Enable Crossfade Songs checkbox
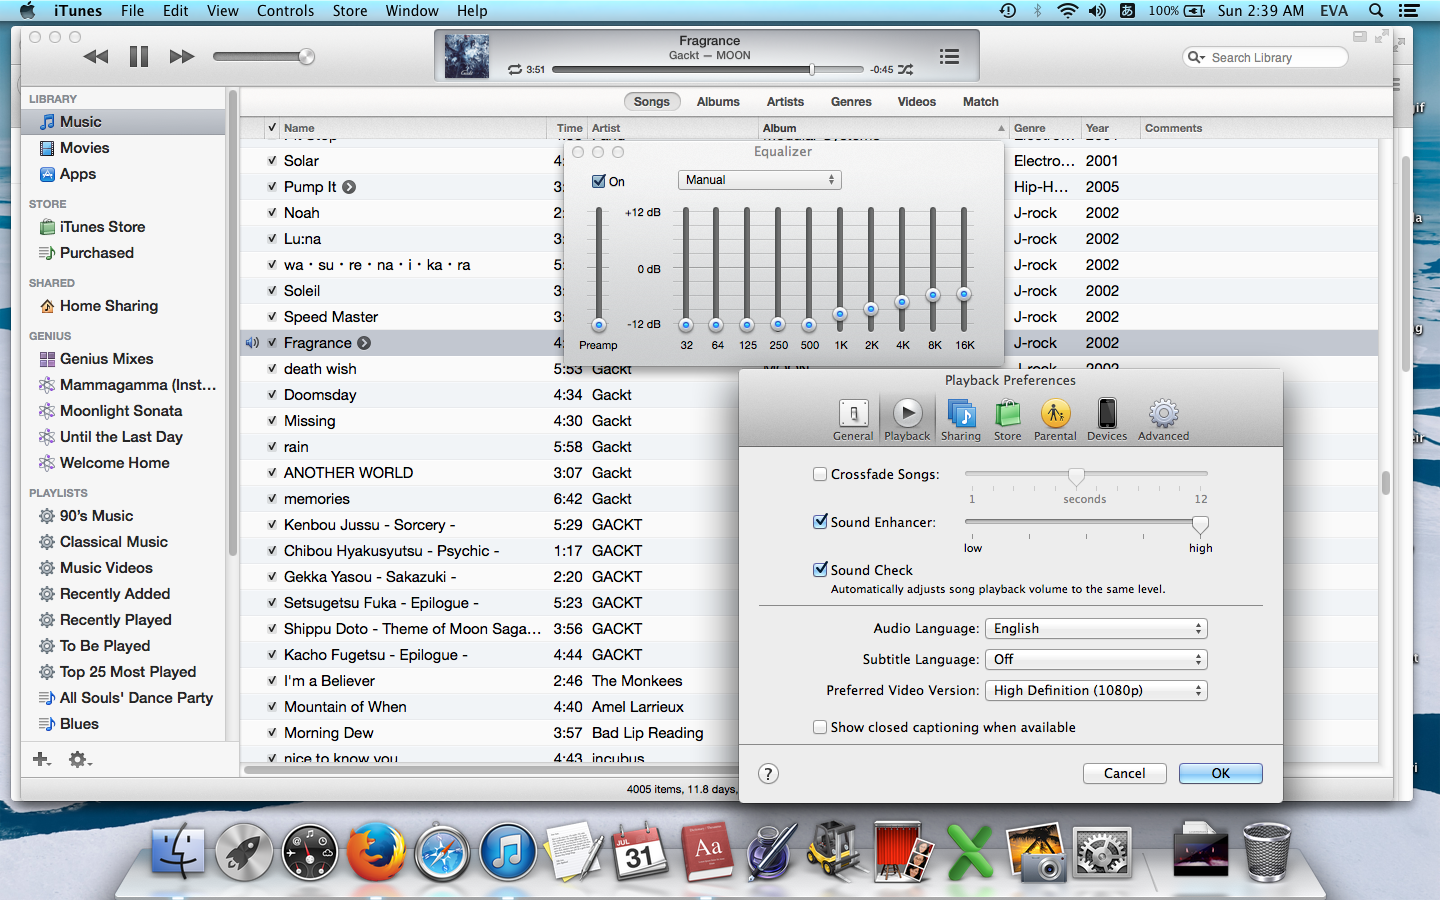Image resolution: width=1440 pixels, height=900 pixels. 820,474
